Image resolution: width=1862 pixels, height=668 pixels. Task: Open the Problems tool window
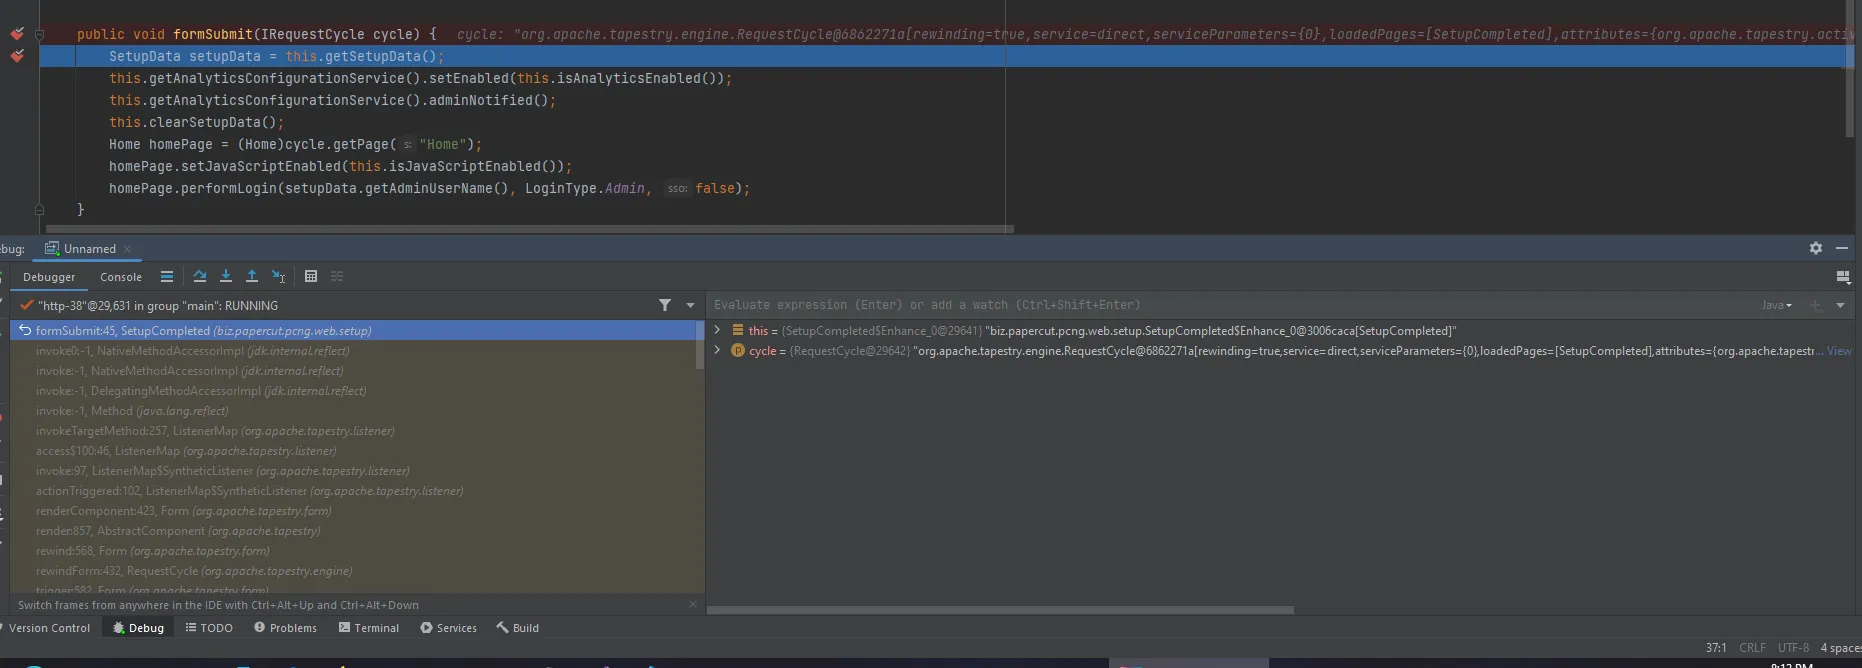tap(286, 628)
